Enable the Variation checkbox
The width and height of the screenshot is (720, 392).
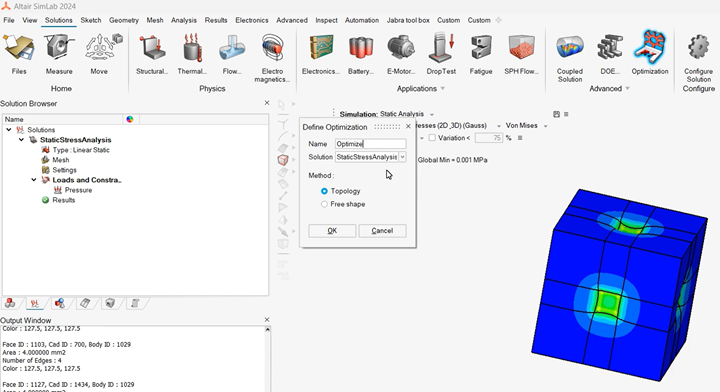432,138
